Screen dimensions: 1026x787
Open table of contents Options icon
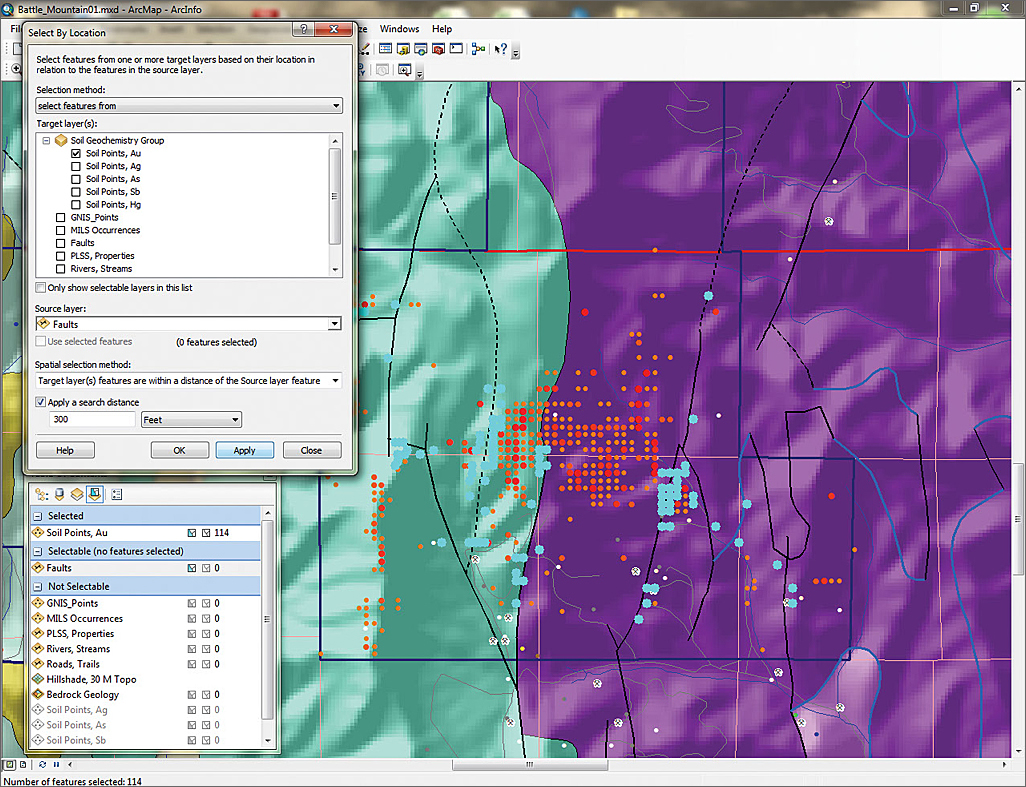click(x=117, y=494)
